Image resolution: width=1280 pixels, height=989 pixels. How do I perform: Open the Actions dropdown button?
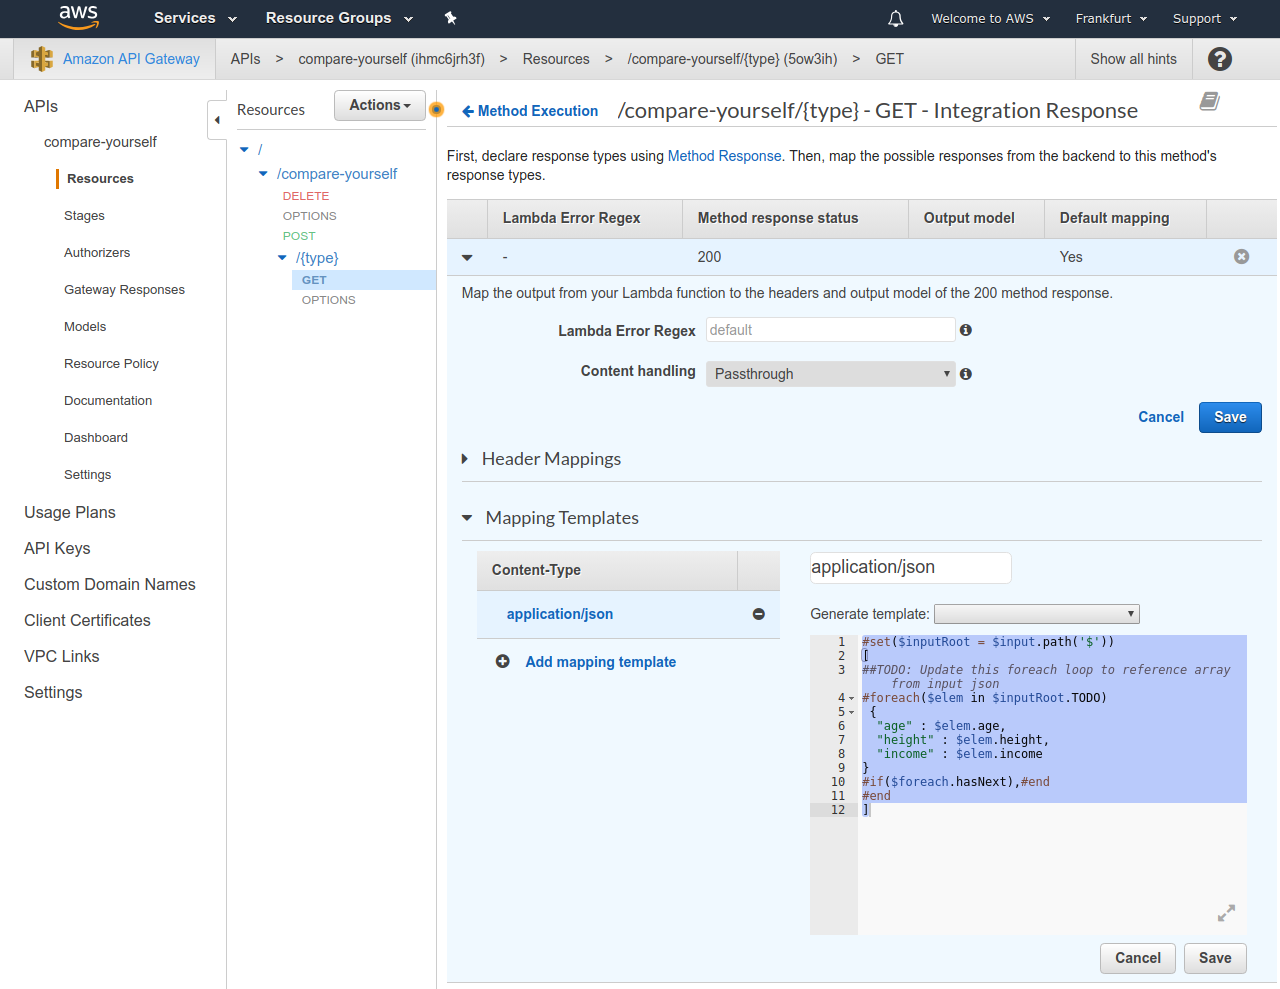click(380, 105)
